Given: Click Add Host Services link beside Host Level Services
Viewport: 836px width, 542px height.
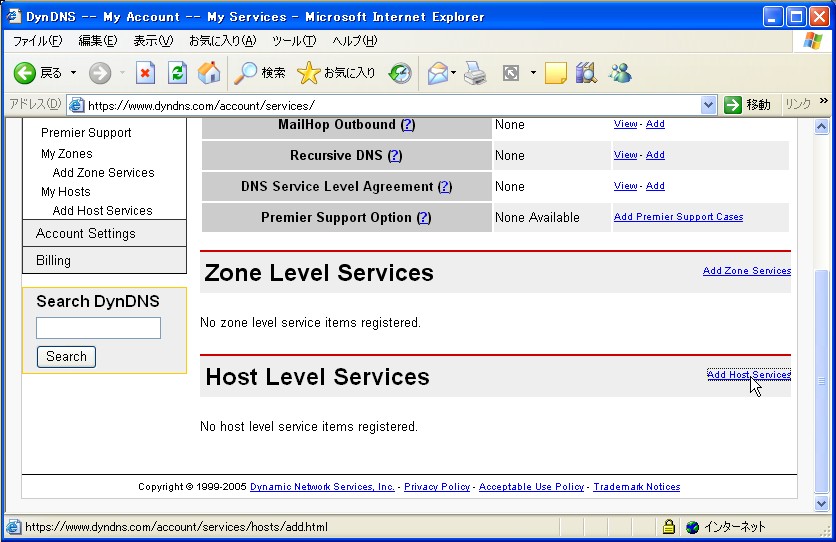Looking at the screenshot, I should pyautogui.click(x=749, y=375).
